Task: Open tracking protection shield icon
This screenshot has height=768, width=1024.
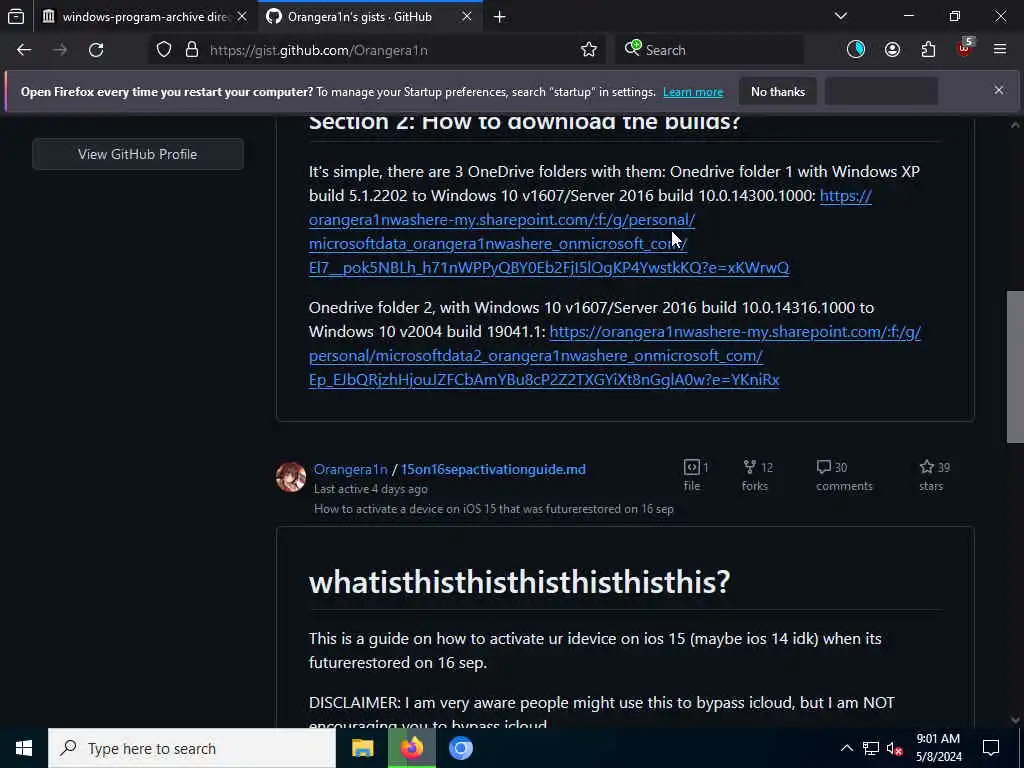Action: coord(164,50)
